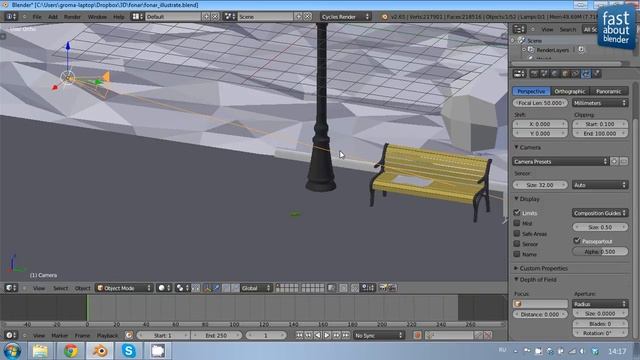Select Orthographic lens type
Screen dimensions: 640x360
pyautogui.click(x=570, y=91)
